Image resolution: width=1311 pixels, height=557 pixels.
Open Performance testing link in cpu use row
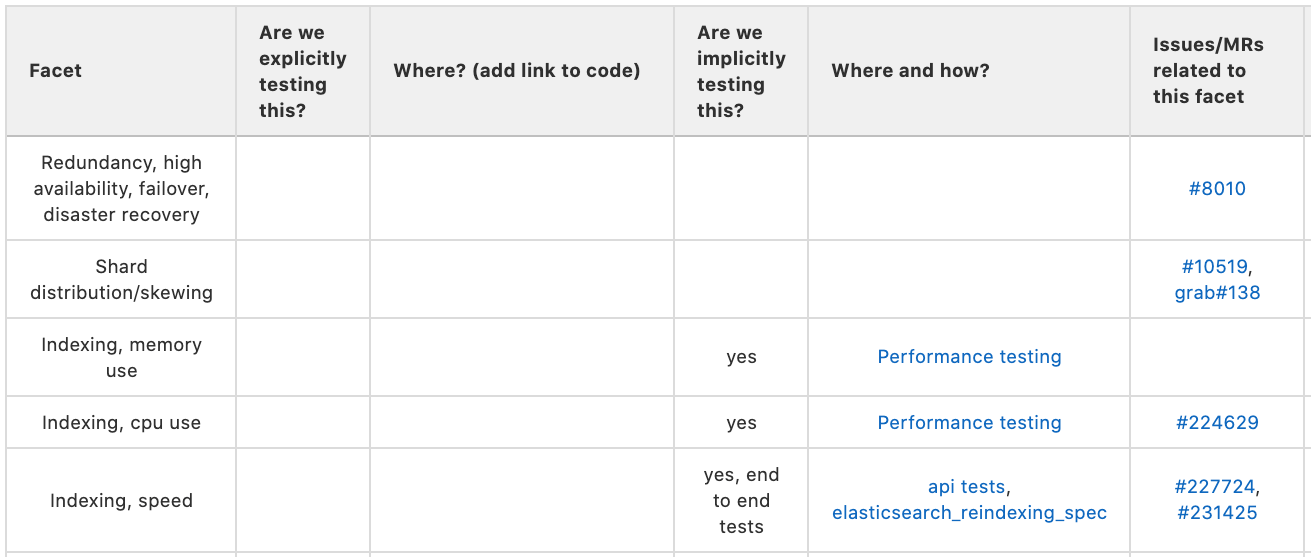click(969, 423)
